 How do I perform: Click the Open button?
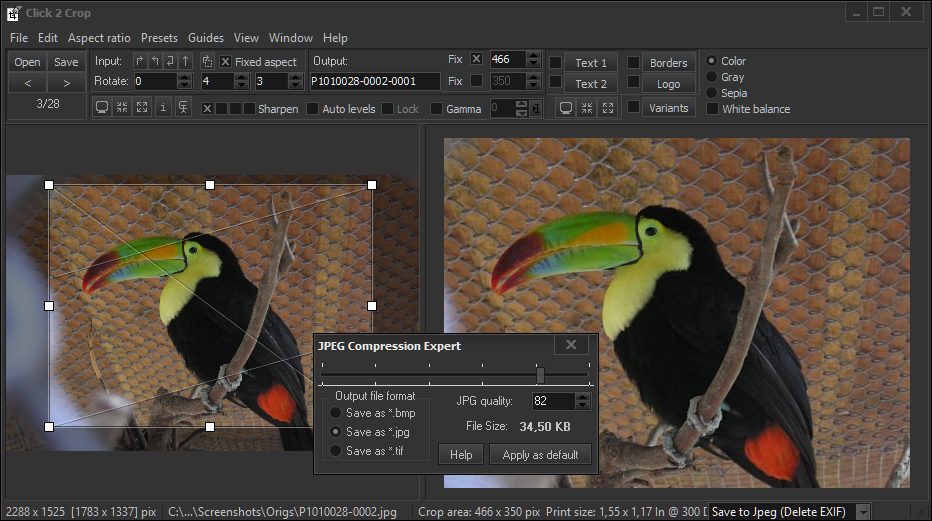[x=27, y=62]
